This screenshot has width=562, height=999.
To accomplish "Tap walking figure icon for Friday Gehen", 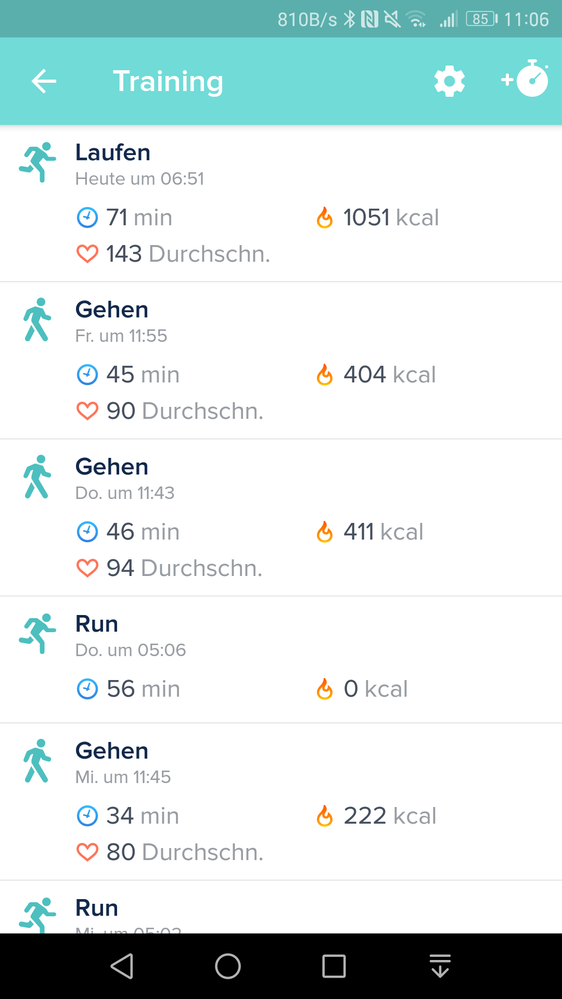I will click(37, 319).
